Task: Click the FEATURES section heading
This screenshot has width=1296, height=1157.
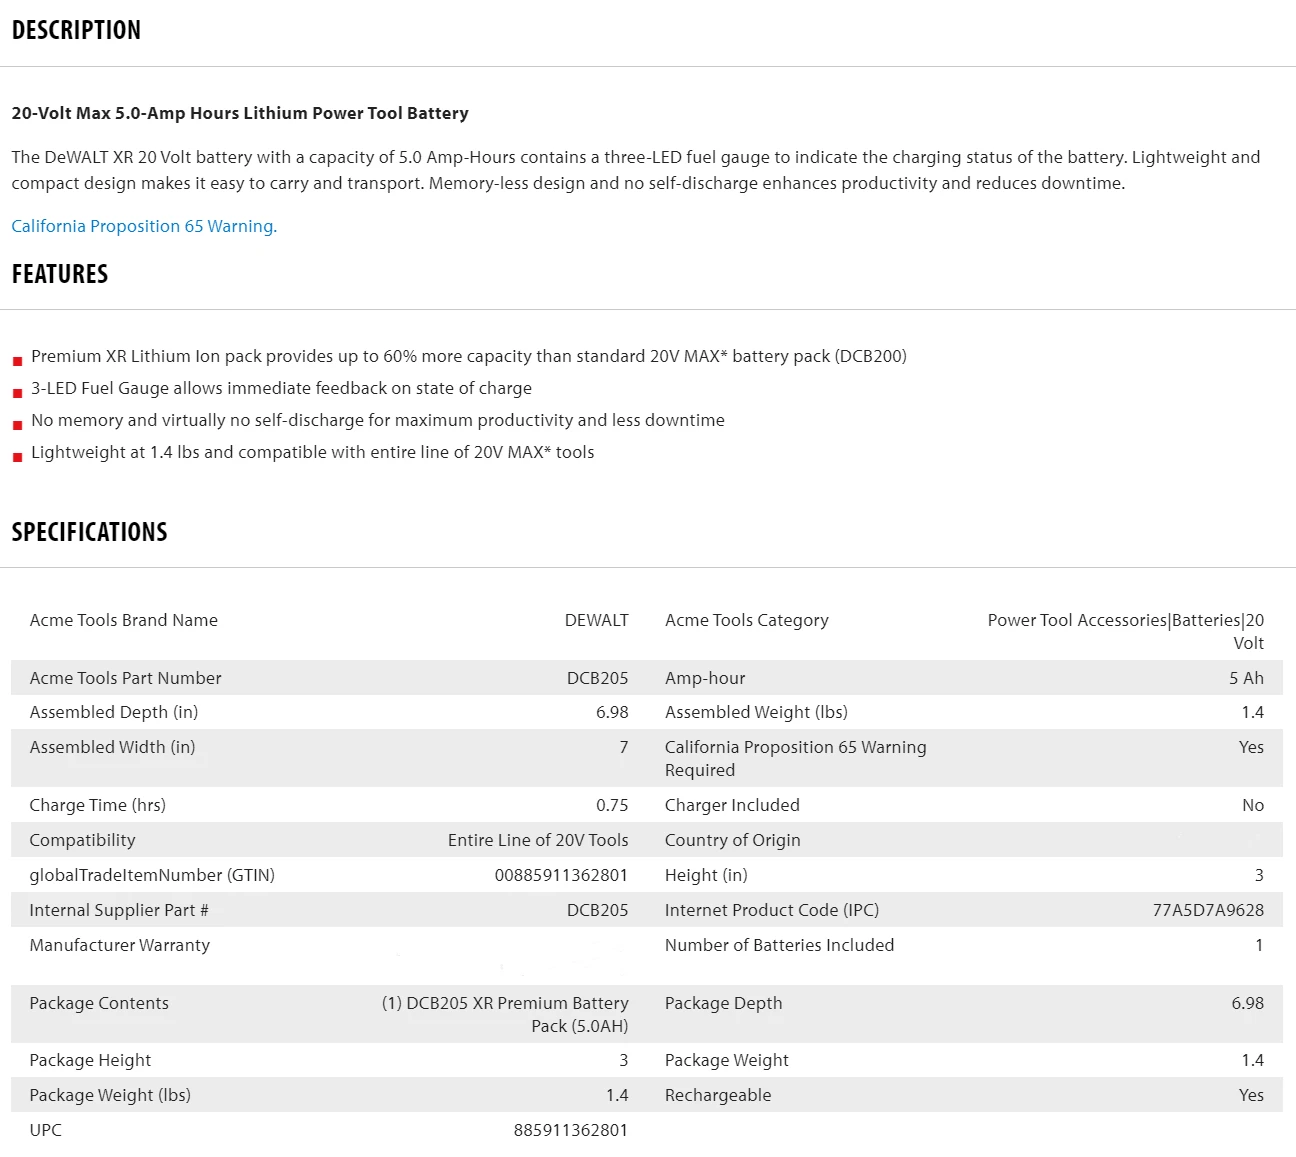Action: (x=60, y=274)
